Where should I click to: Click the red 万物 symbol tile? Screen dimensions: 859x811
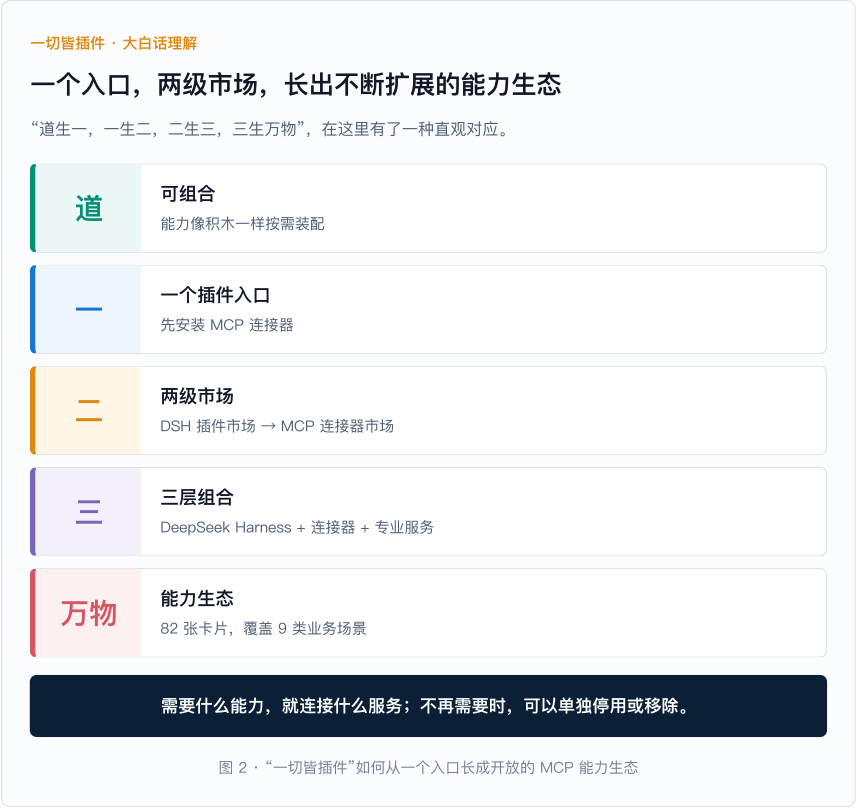coord(88,613)
